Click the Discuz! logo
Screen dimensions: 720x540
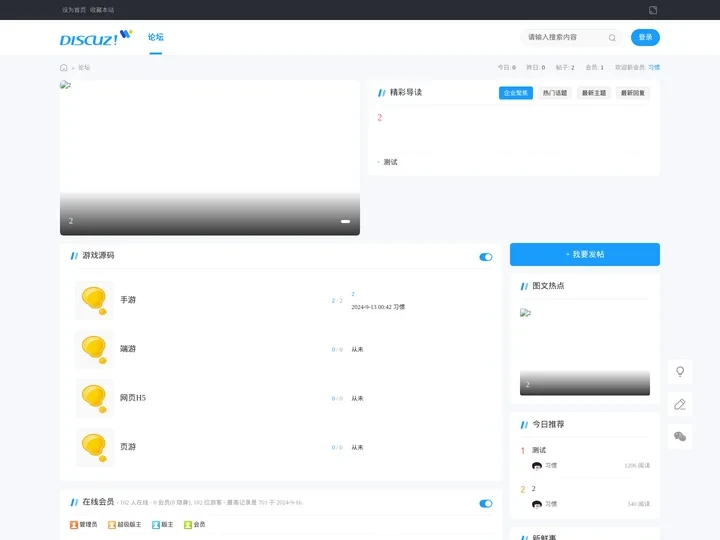pyautogui.click(x=96, y=38)
